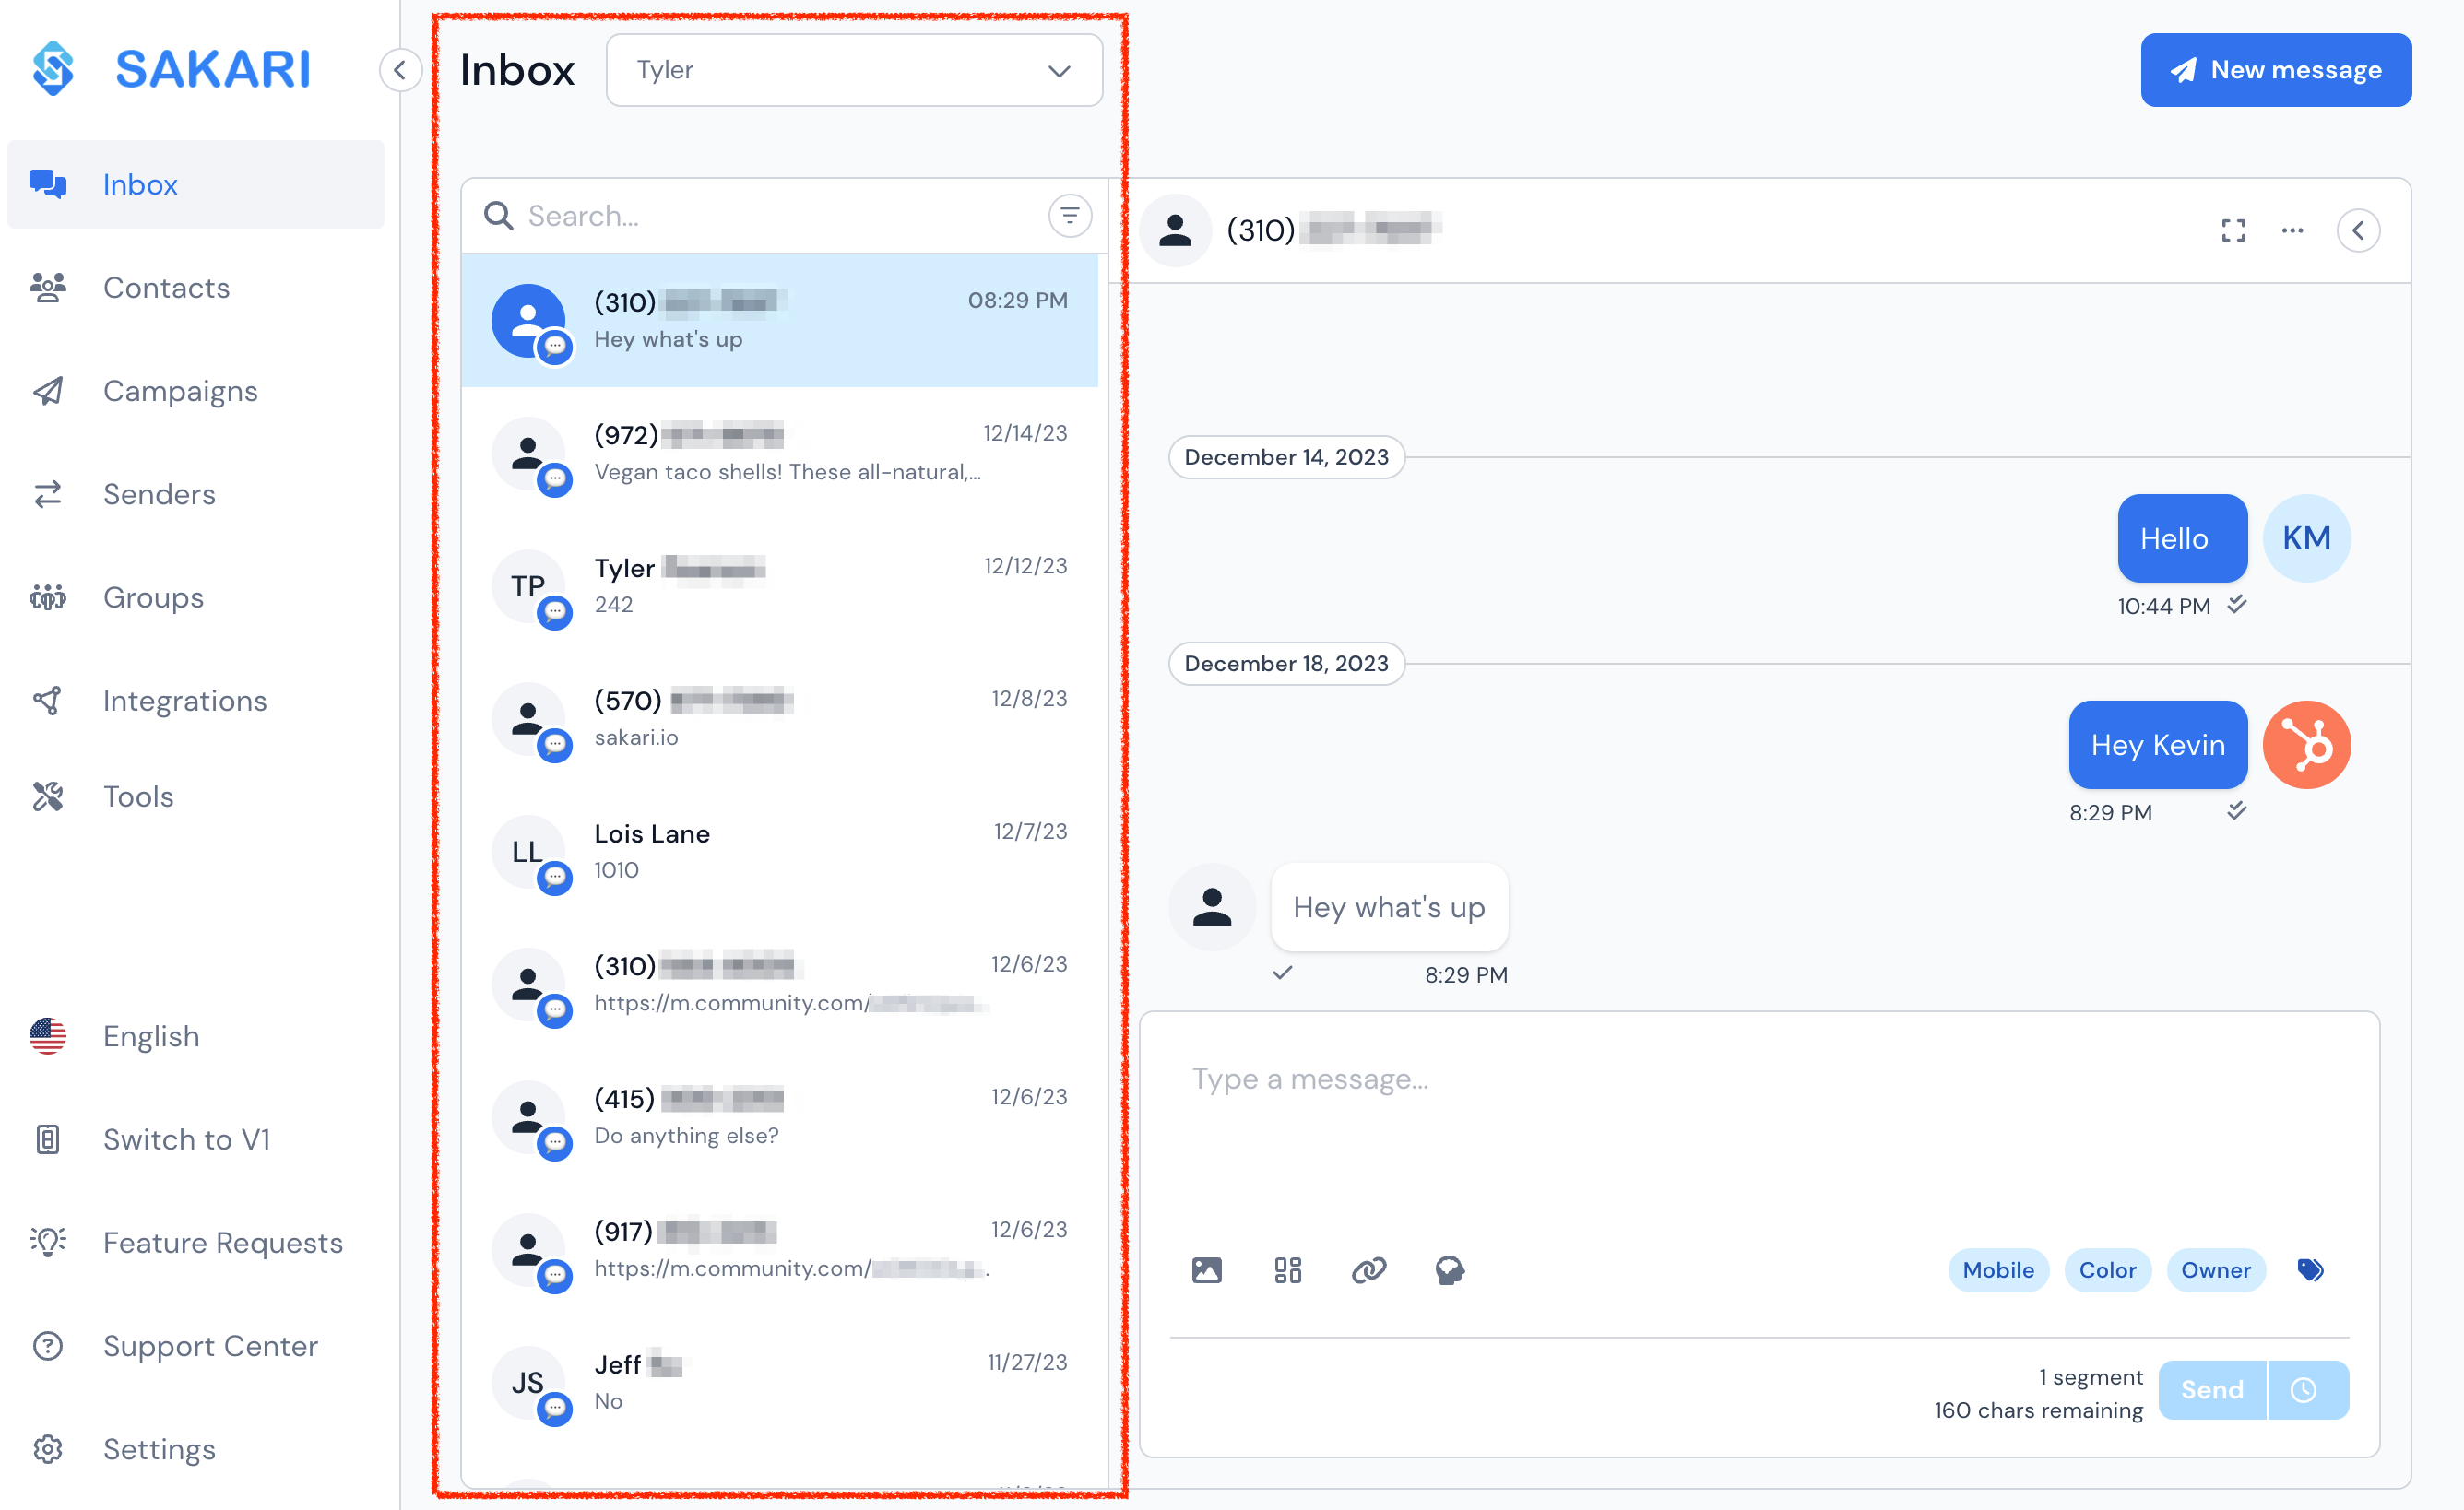2464x1510 pixels.
Task: Open the AI assistant icon in composer
Action: pos(1449,1270)
